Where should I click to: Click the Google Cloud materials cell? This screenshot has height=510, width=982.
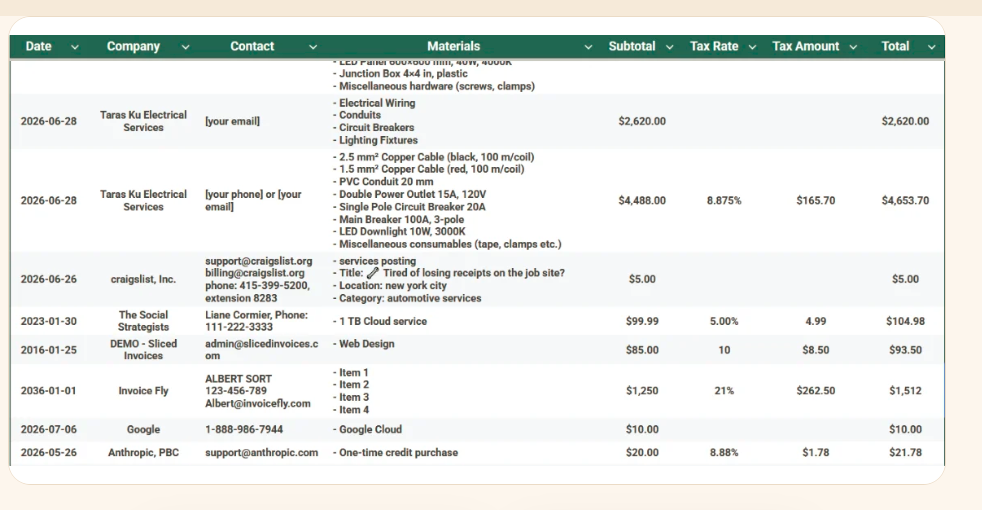tap(367, 430)
